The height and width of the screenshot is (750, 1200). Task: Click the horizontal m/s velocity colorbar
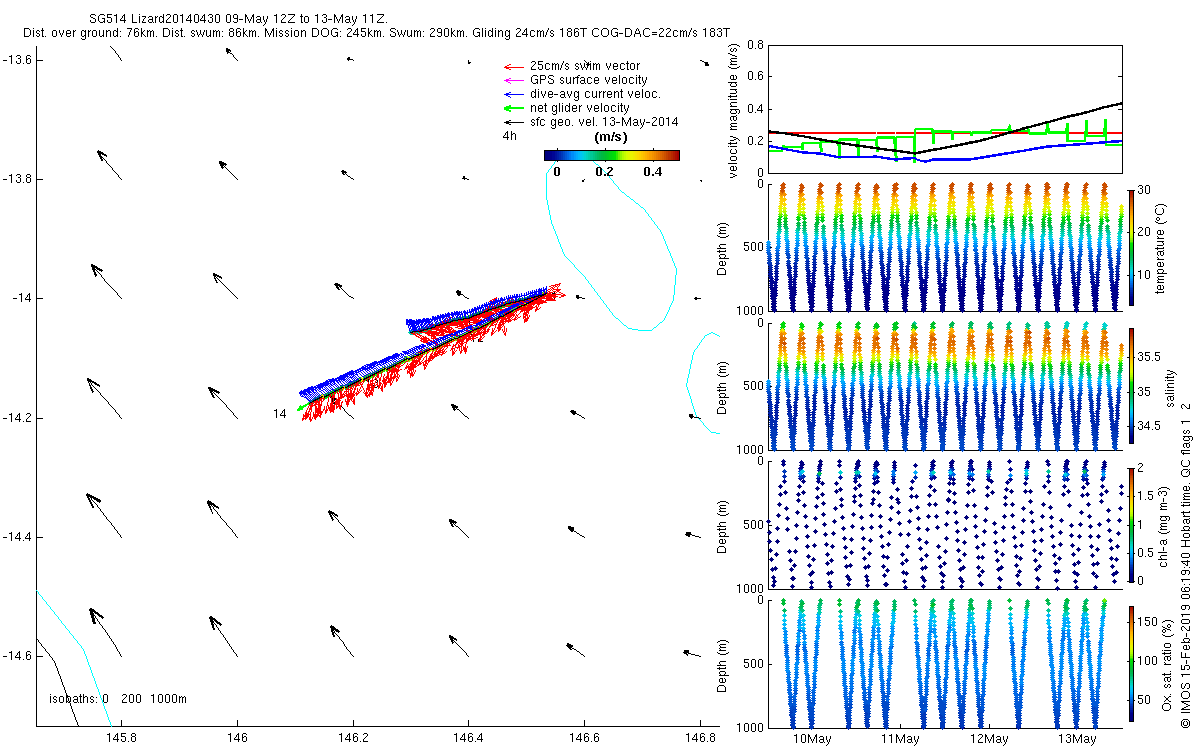click(611, 155)
